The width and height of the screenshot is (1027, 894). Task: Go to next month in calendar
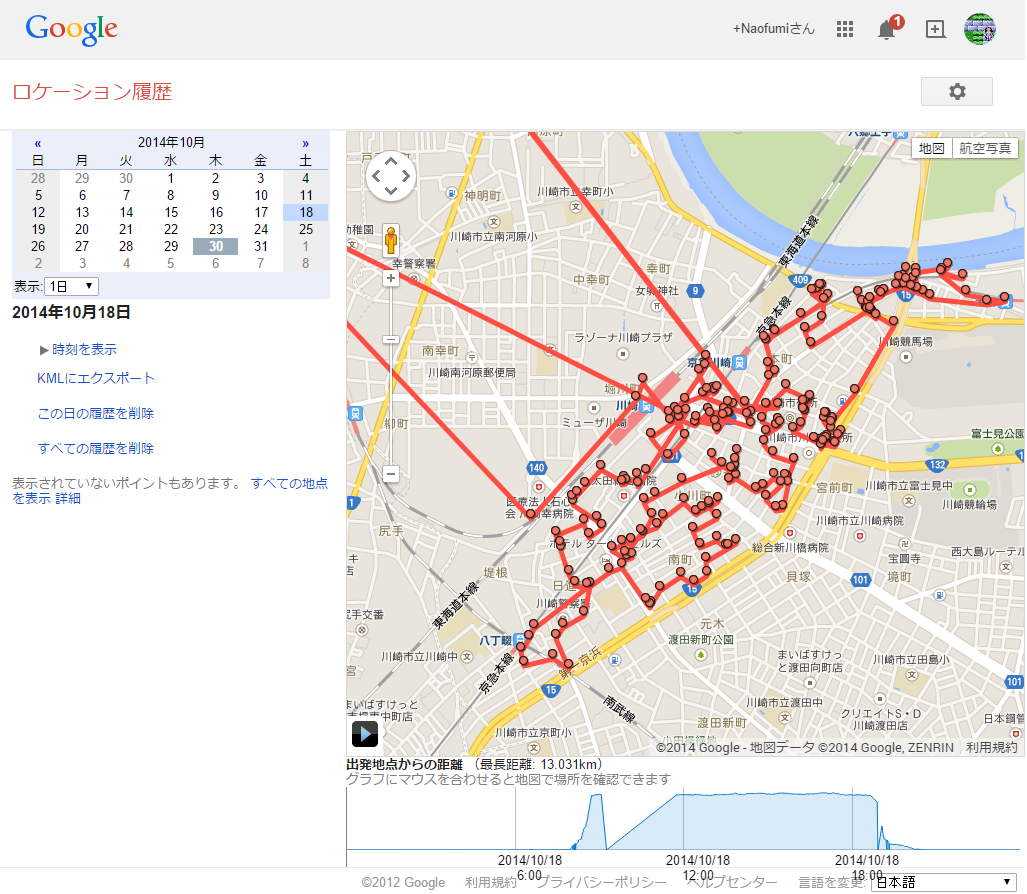click(x=305, y=143)
